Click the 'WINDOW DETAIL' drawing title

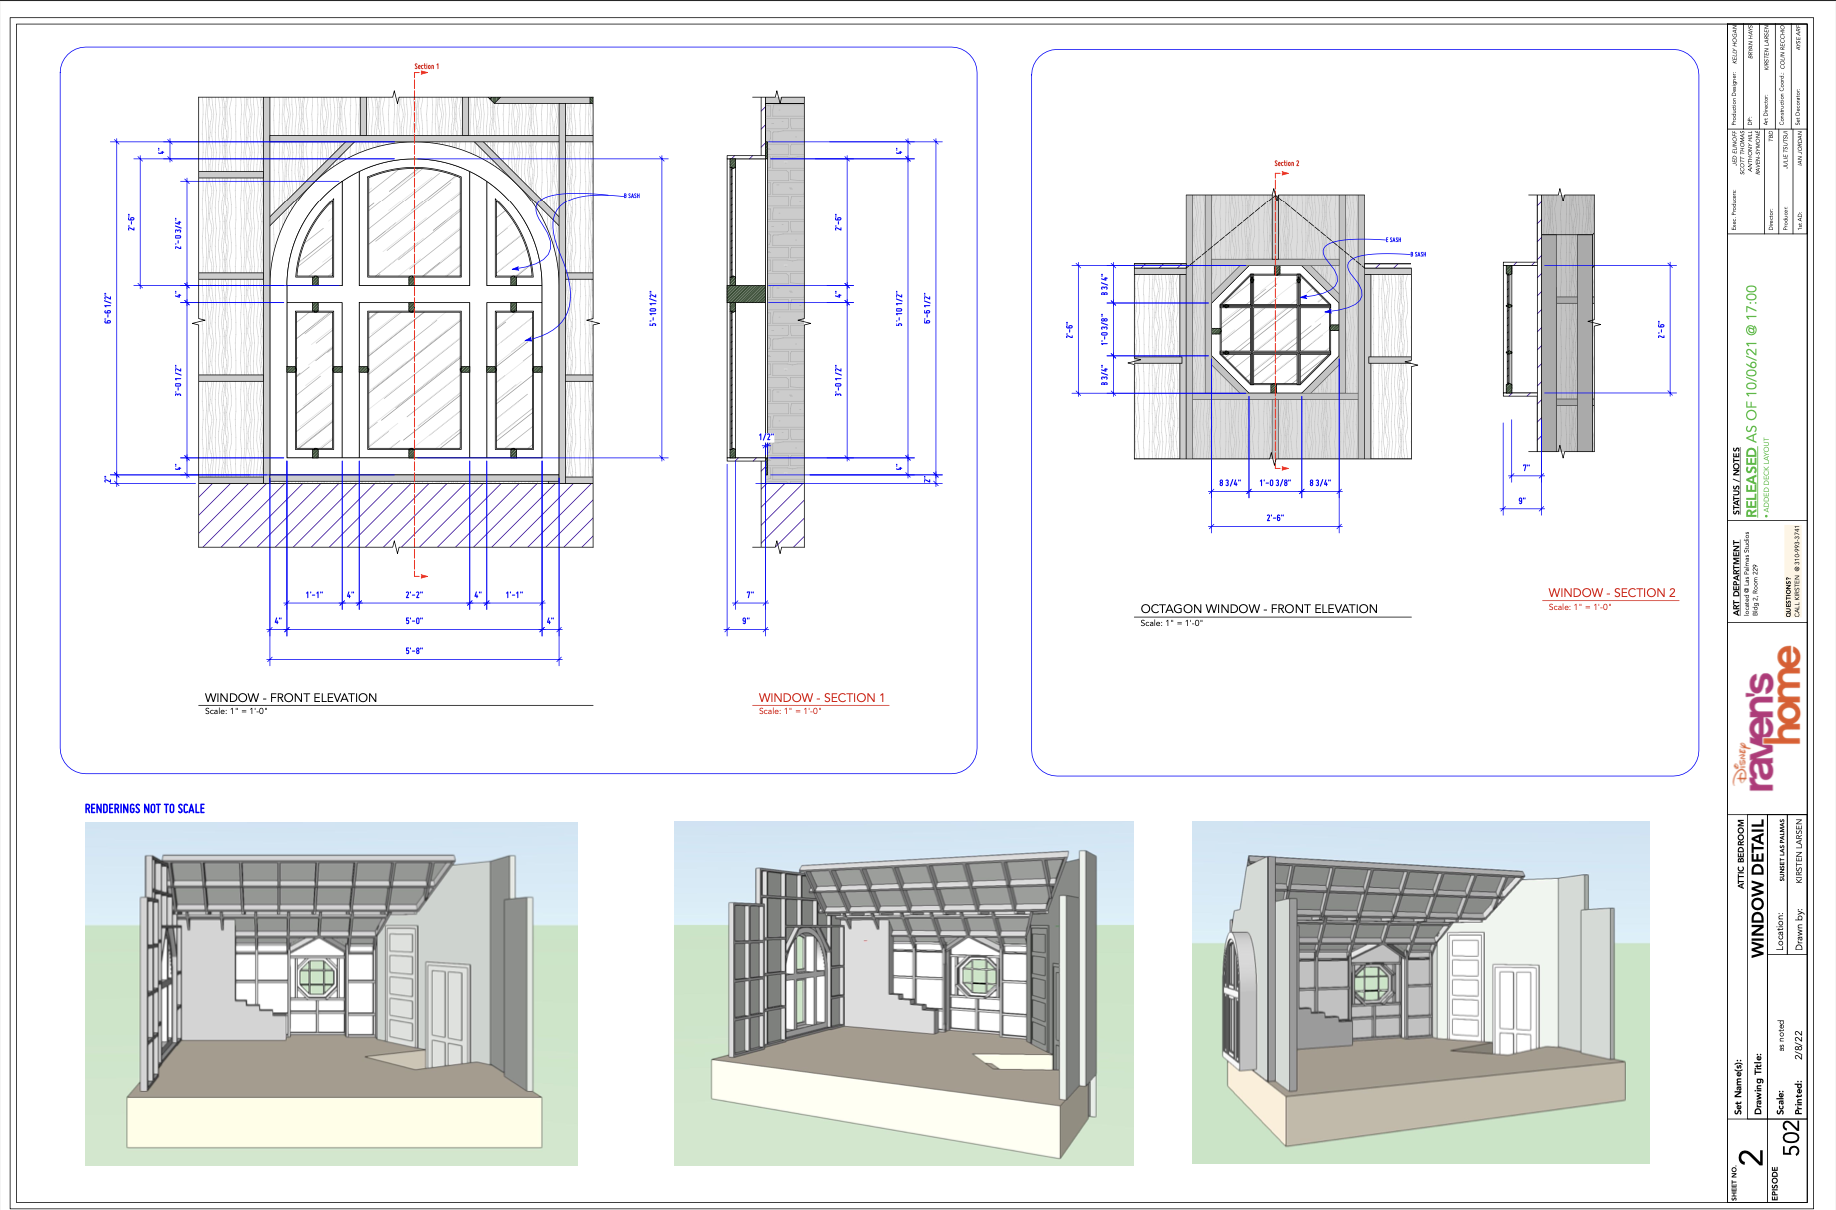[1757, 890]
